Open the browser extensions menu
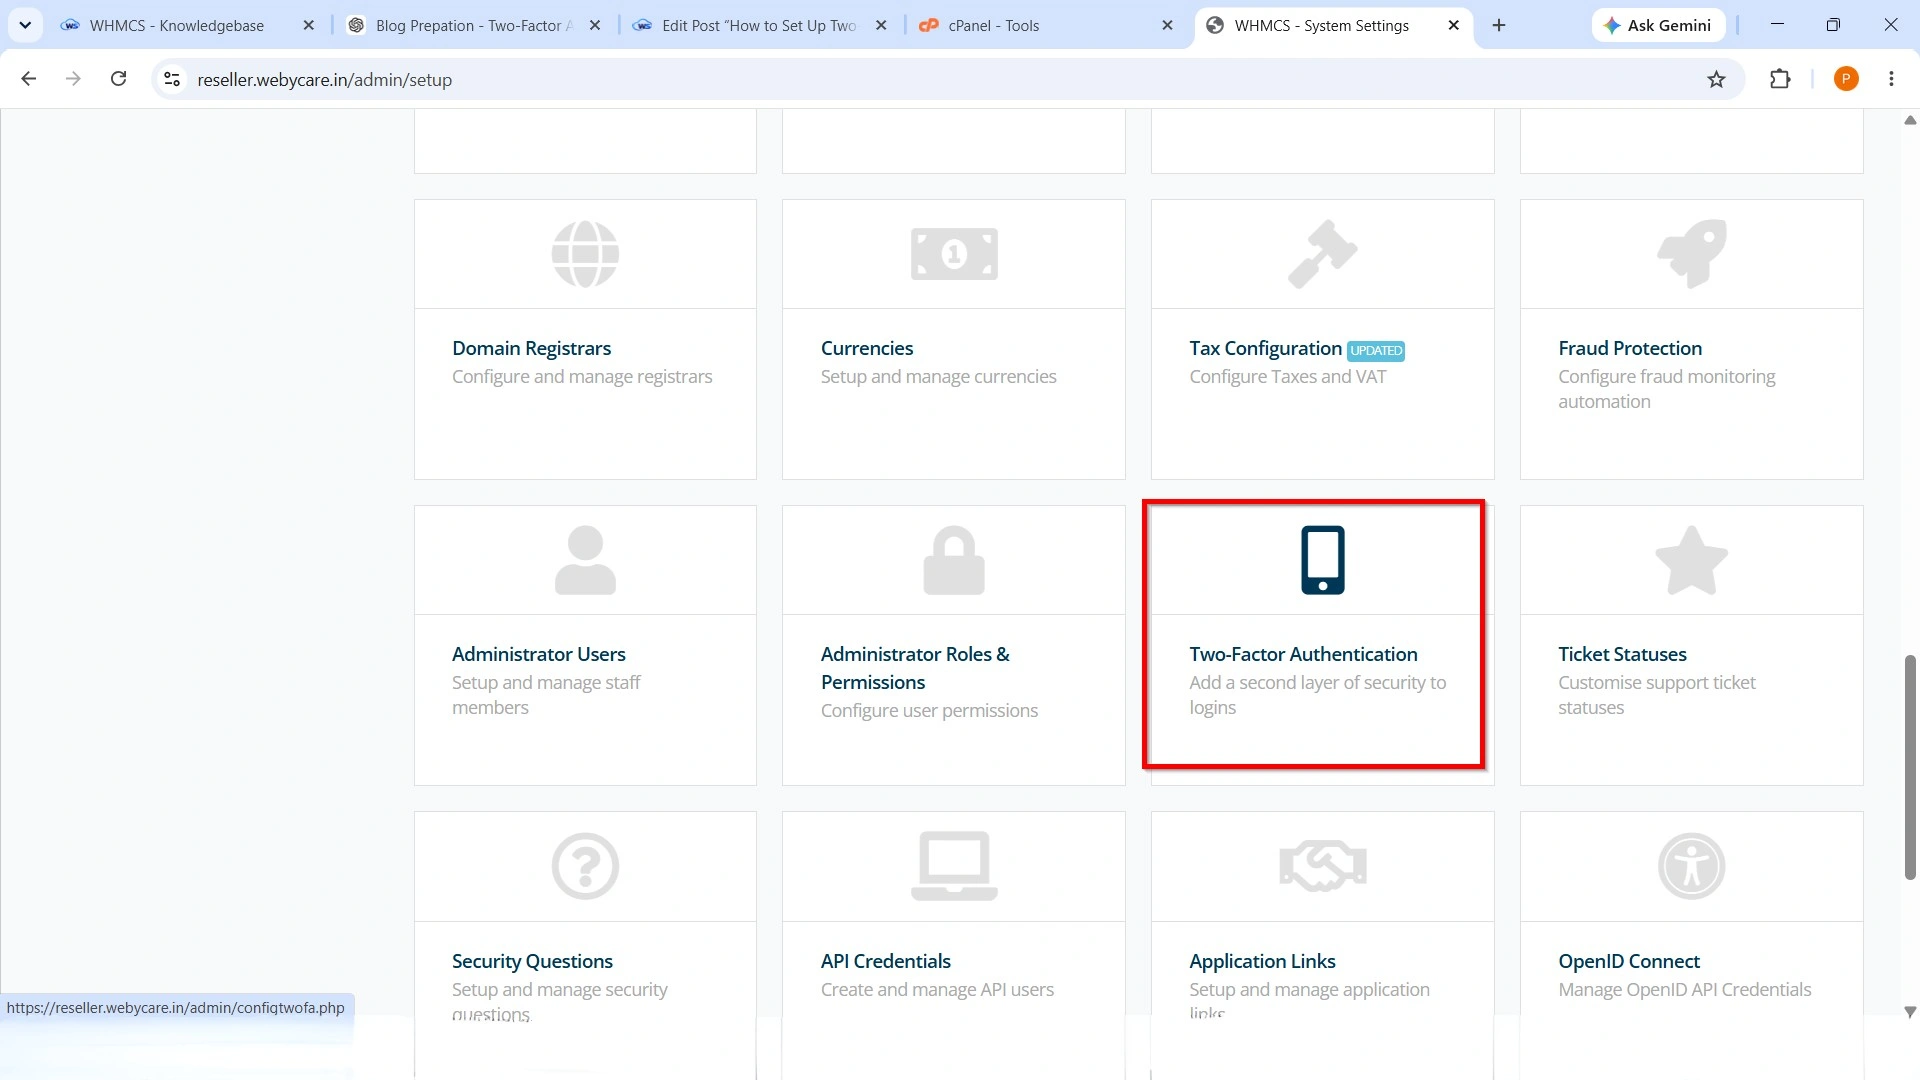 coord(1780,79)
